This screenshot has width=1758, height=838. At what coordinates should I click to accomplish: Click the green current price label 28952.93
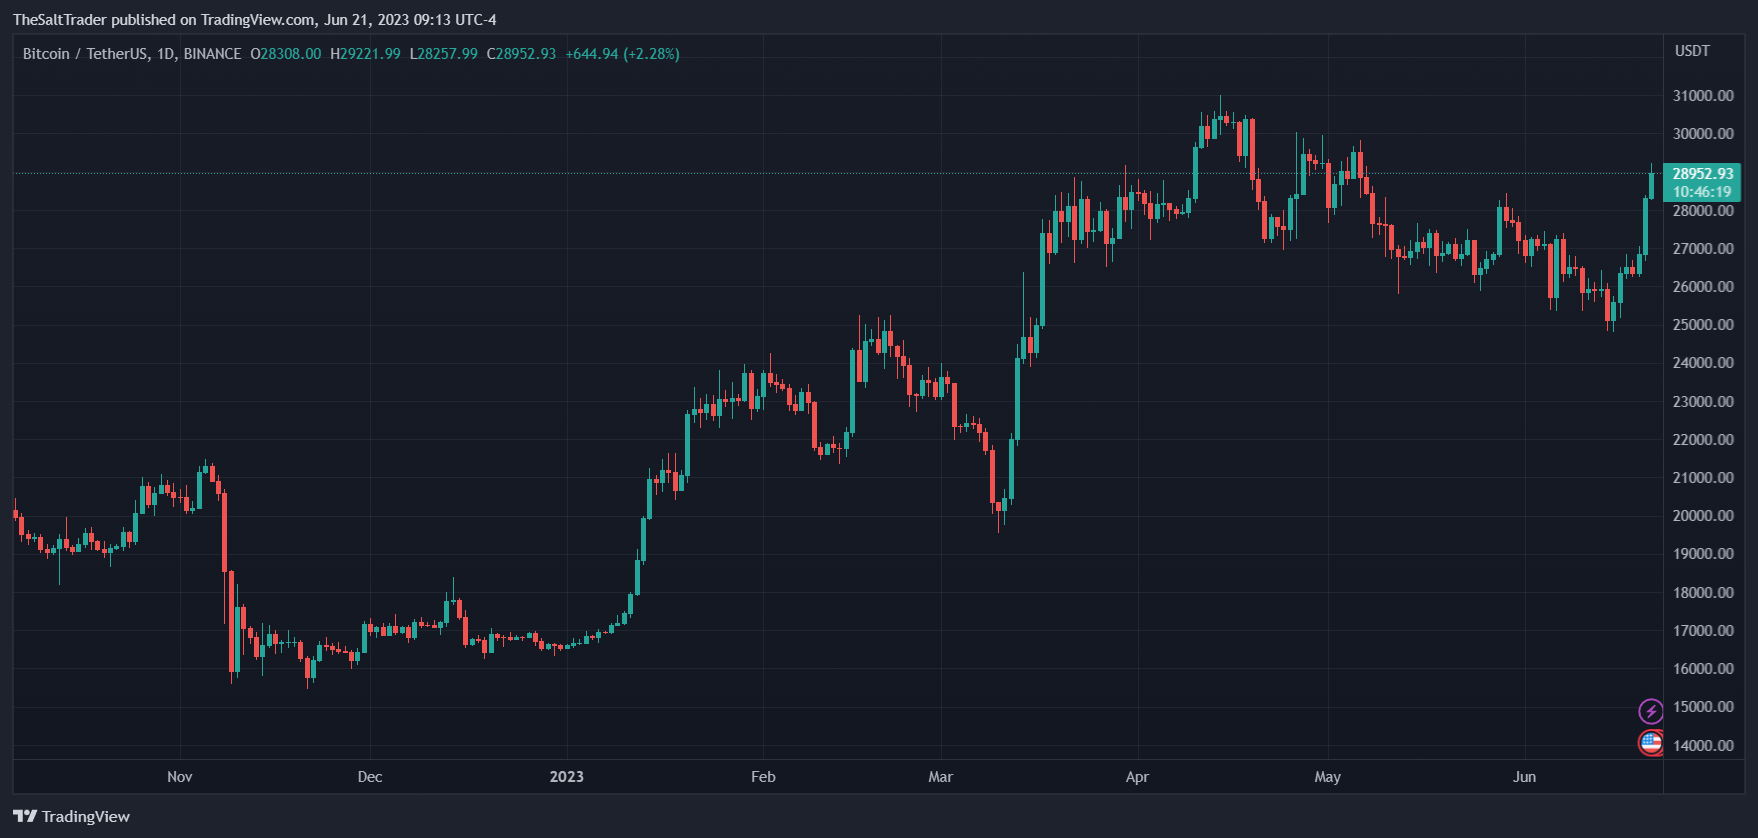click(x=1702, y=174)
